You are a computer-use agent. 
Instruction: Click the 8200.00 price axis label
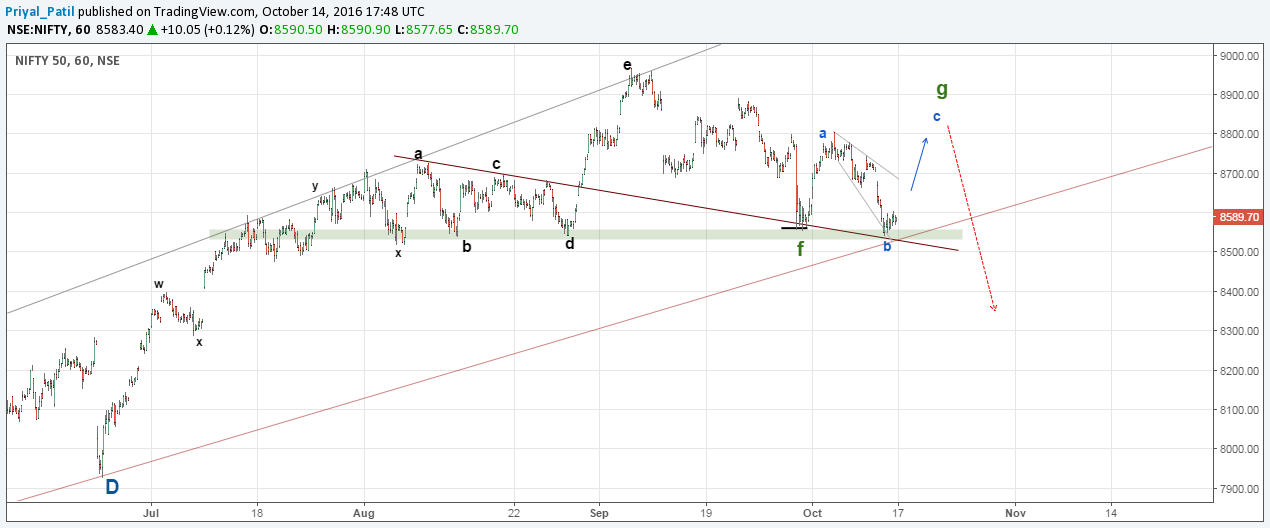point(1239,371)
